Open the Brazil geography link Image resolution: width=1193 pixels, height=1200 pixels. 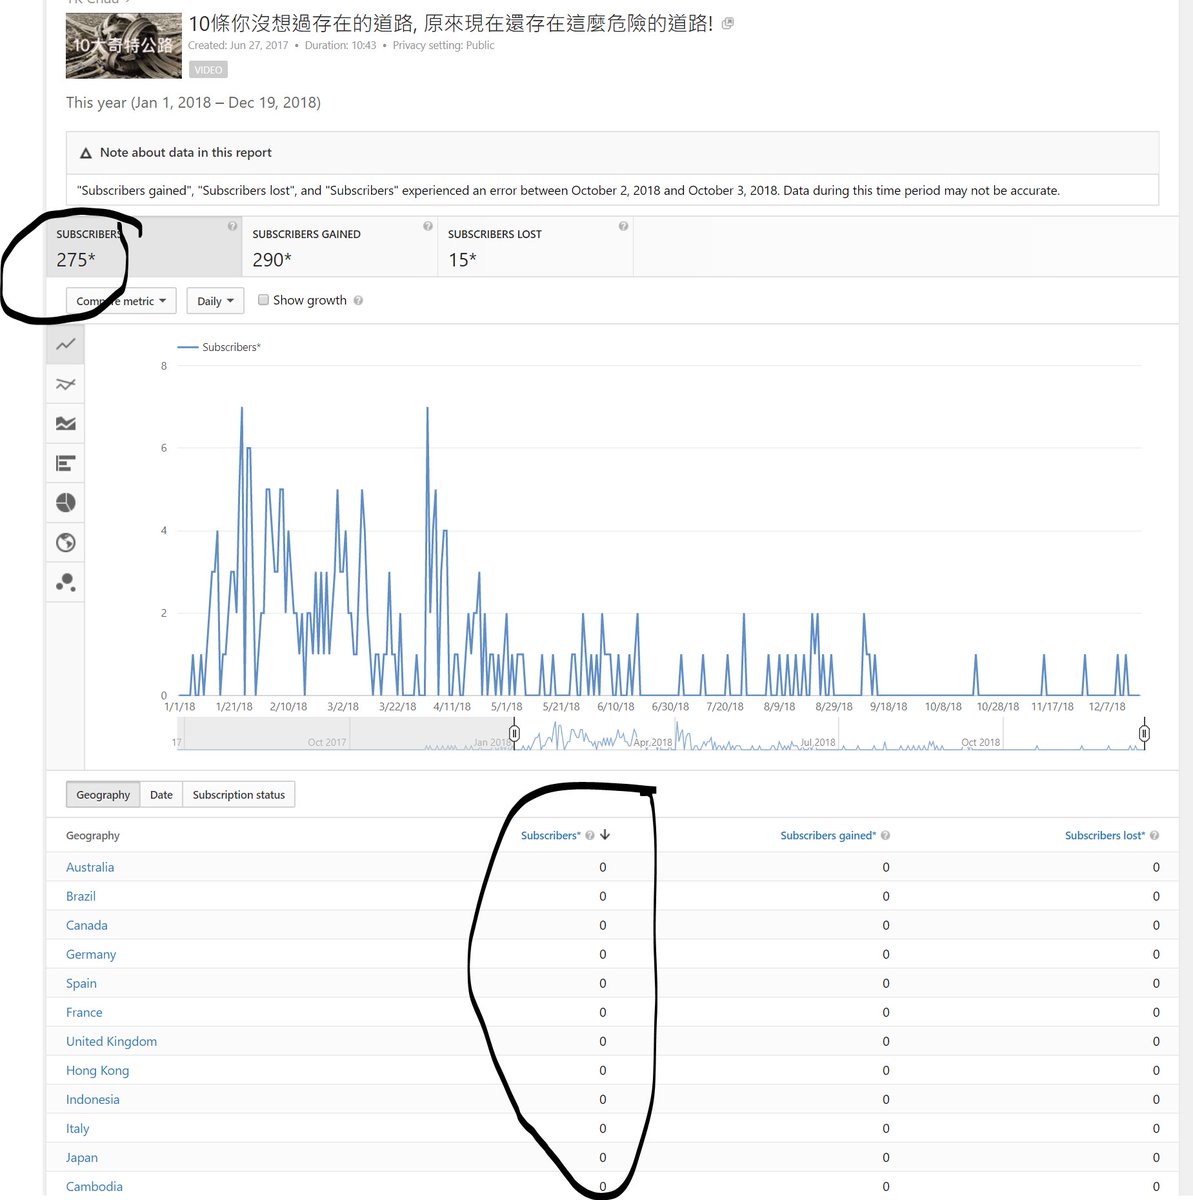[x=81, y=896]
